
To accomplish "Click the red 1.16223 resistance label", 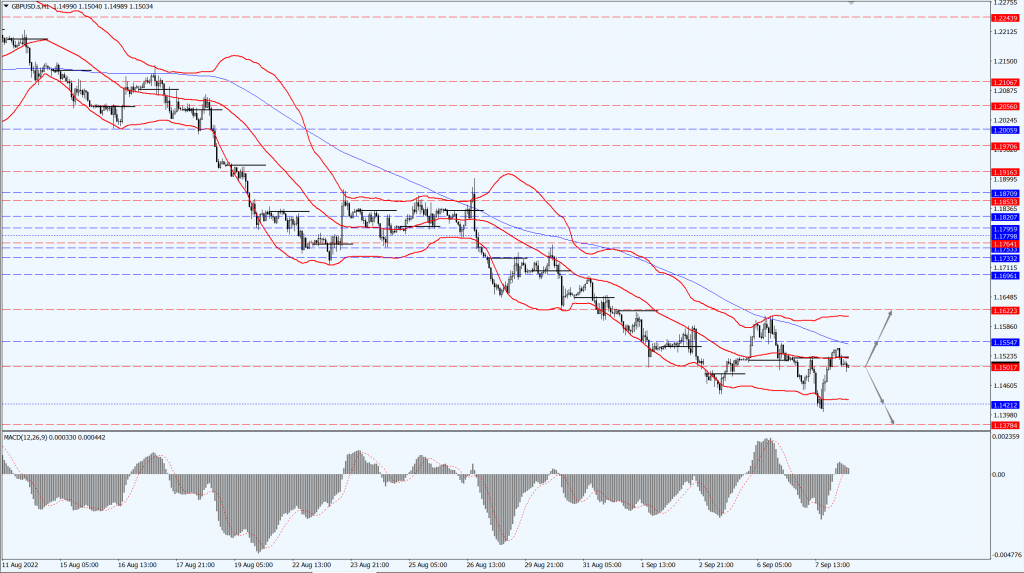I will coord(1005,310).
